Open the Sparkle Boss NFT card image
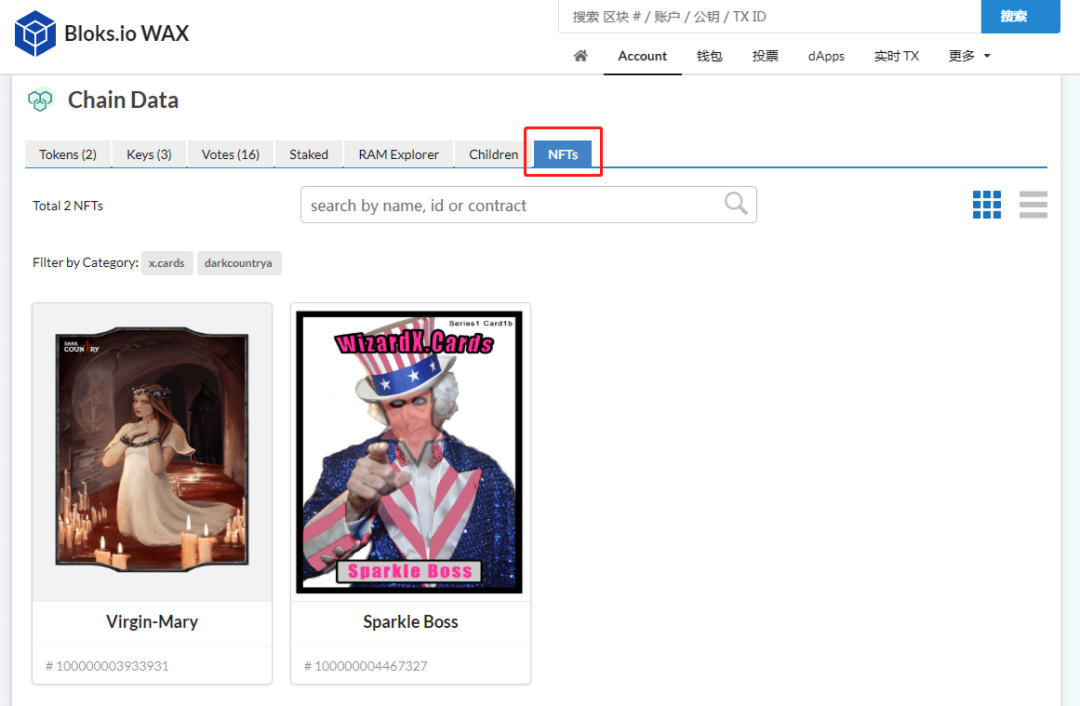 click(x=410, y=452)
